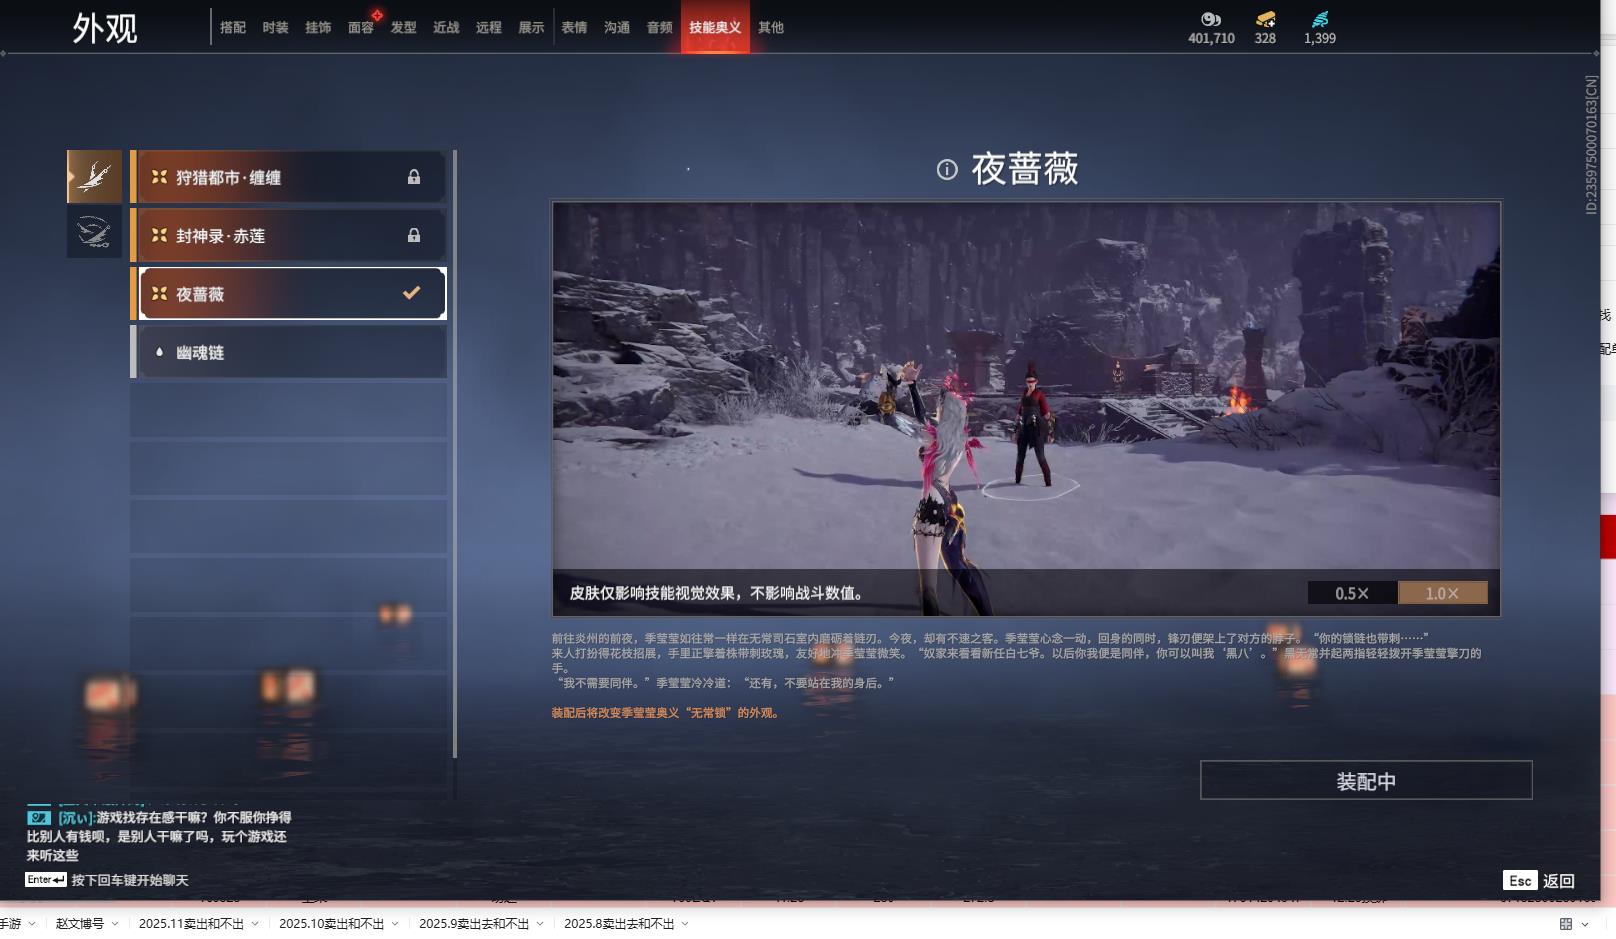Click the 装配中 equip button
This screenshot has width=1616, height=939.
coord(1366,780)
